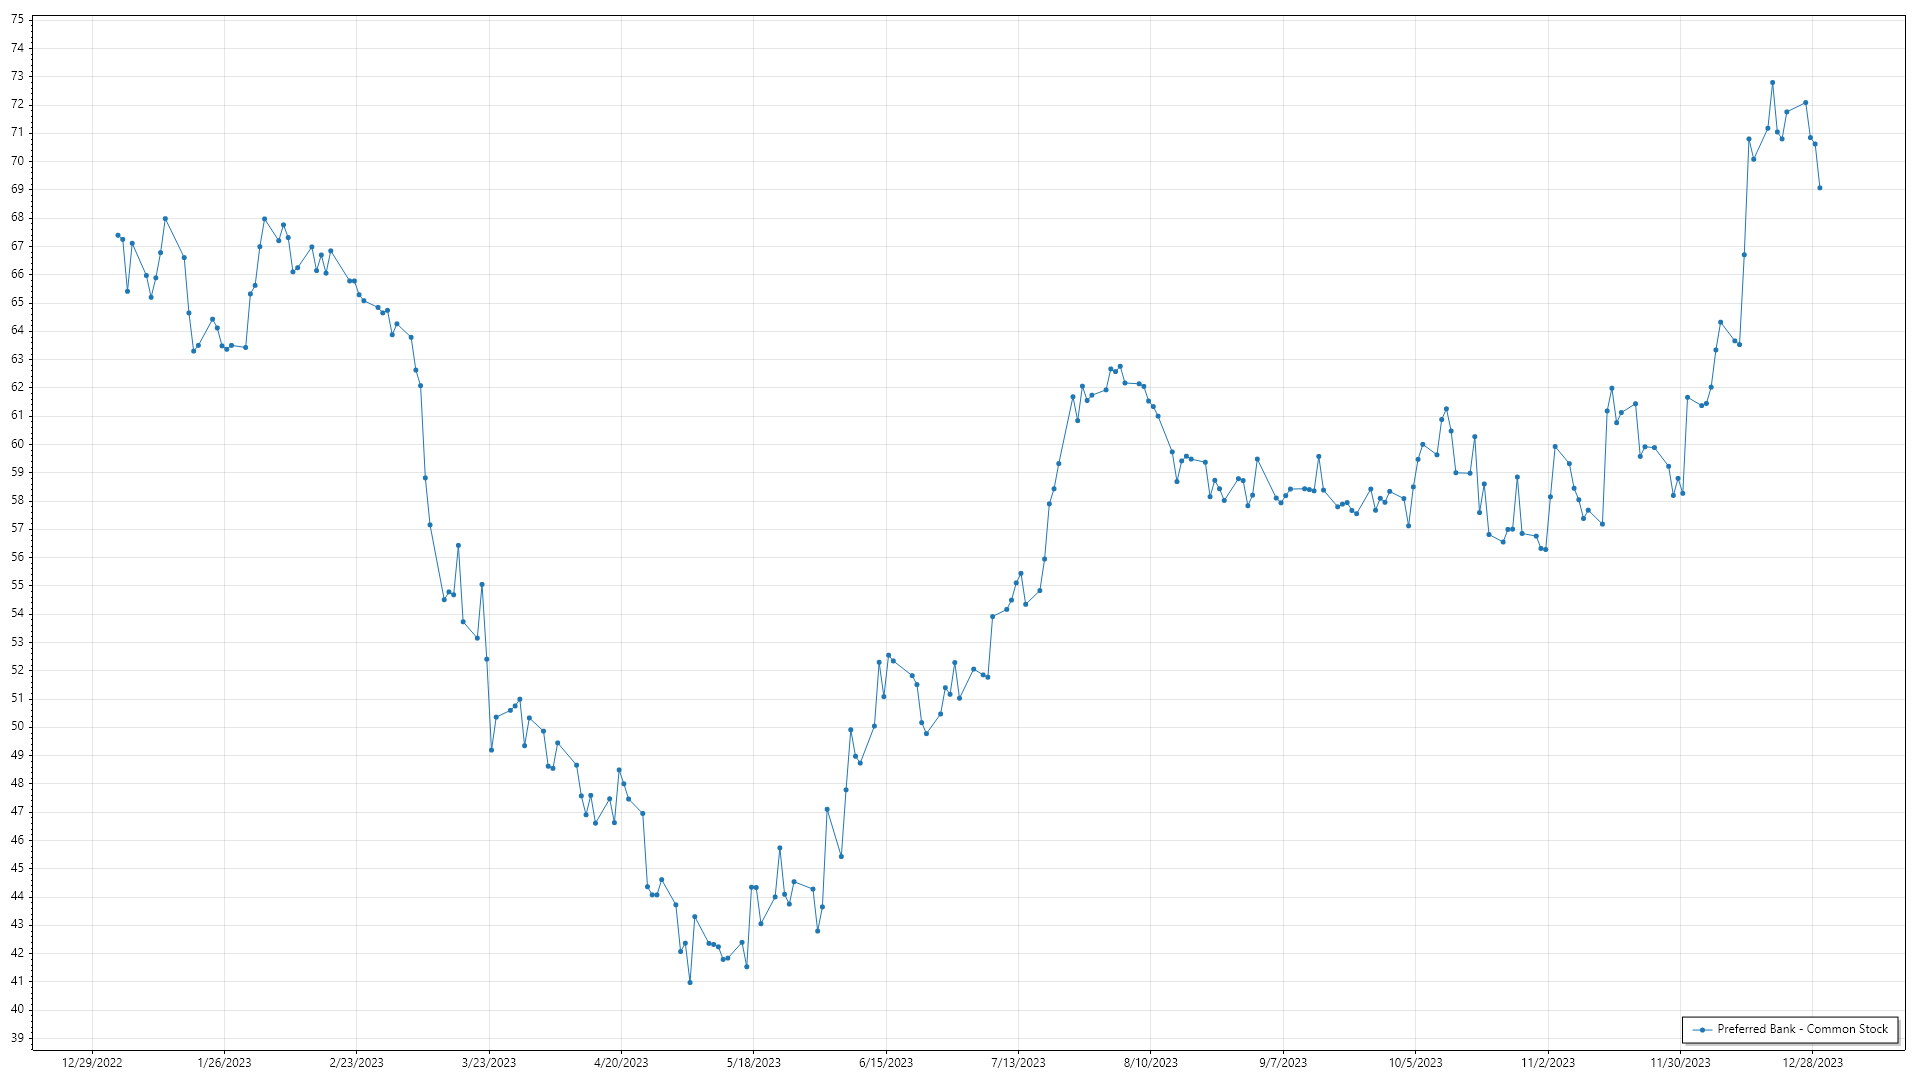The image size is (1920, 1080).
Task: Click the highest data point near 73
Action: tap(1772, 83)
